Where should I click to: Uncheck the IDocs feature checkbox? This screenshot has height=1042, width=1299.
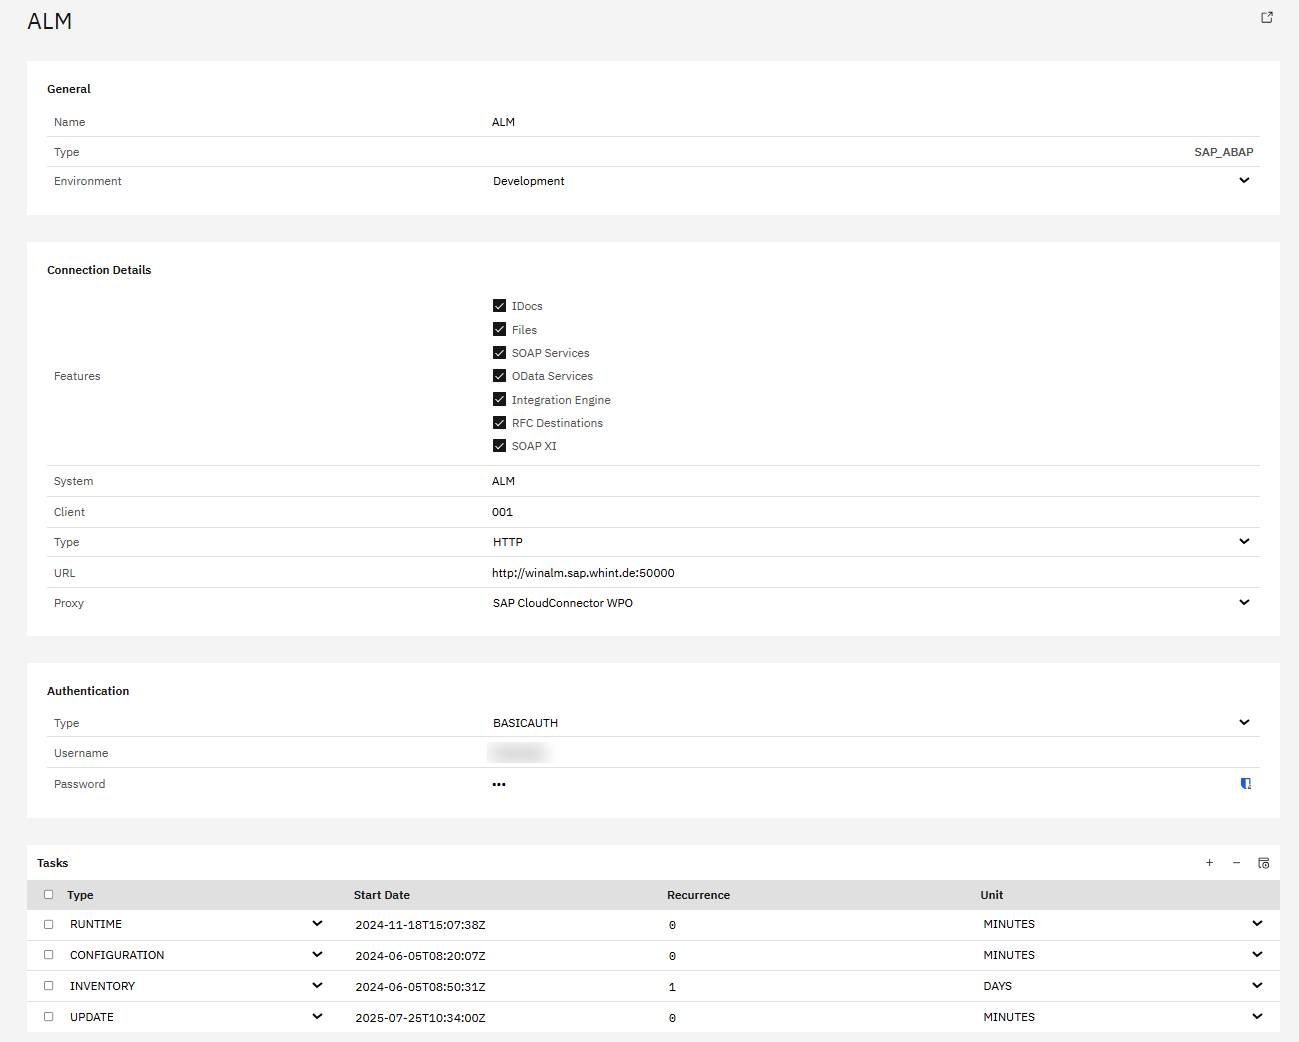(x=499, y=306)
